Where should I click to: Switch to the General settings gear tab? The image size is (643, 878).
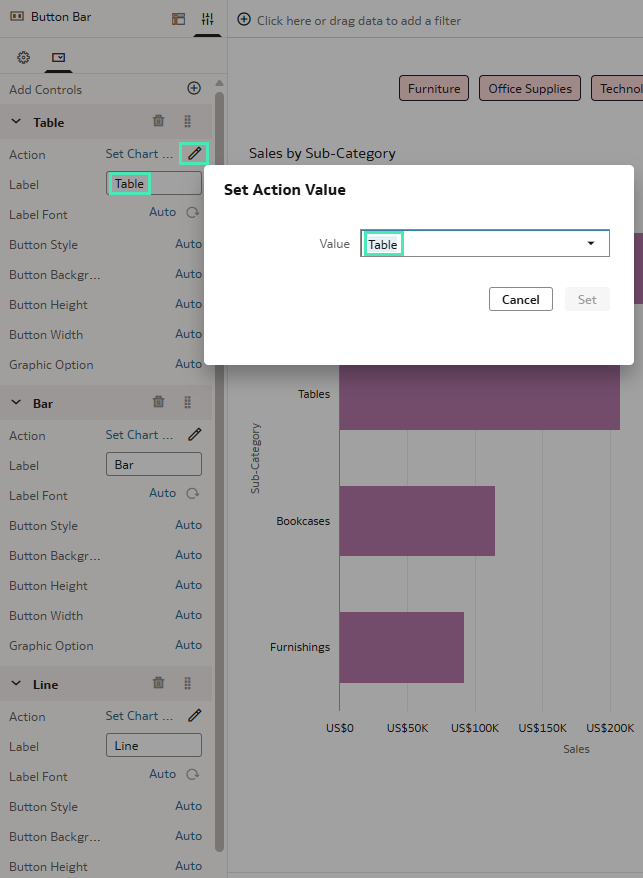pyautogui.click(x=24, y=58)
